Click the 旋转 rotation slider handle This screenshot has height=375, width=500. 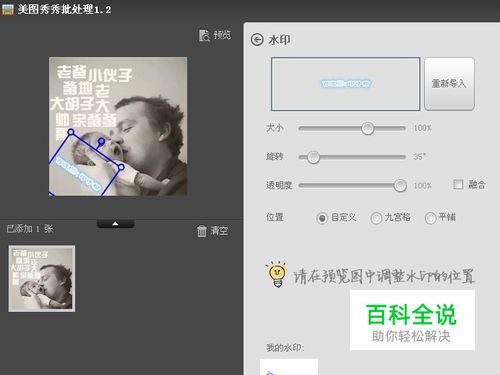[x=313, y=157]
